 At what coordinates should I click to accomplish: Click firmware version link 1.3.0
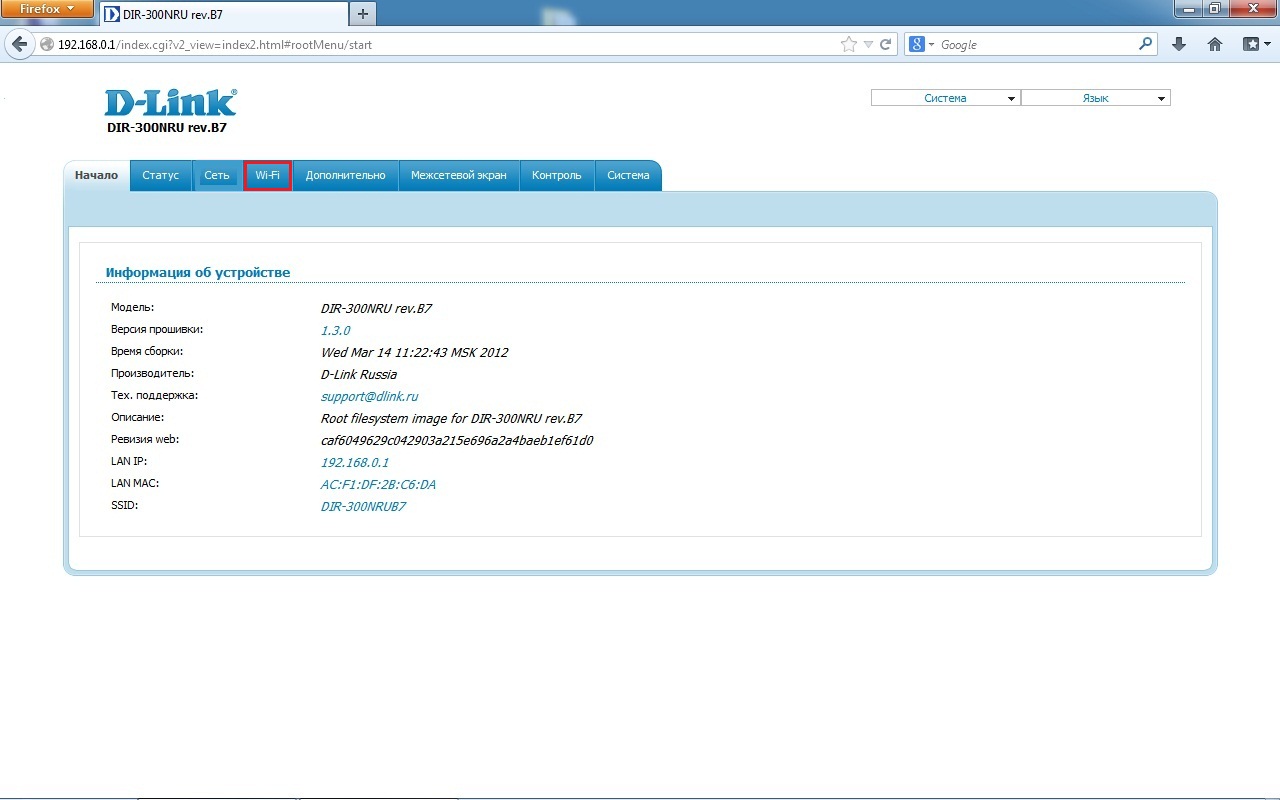pyautogui.click(x=335, y=330)
